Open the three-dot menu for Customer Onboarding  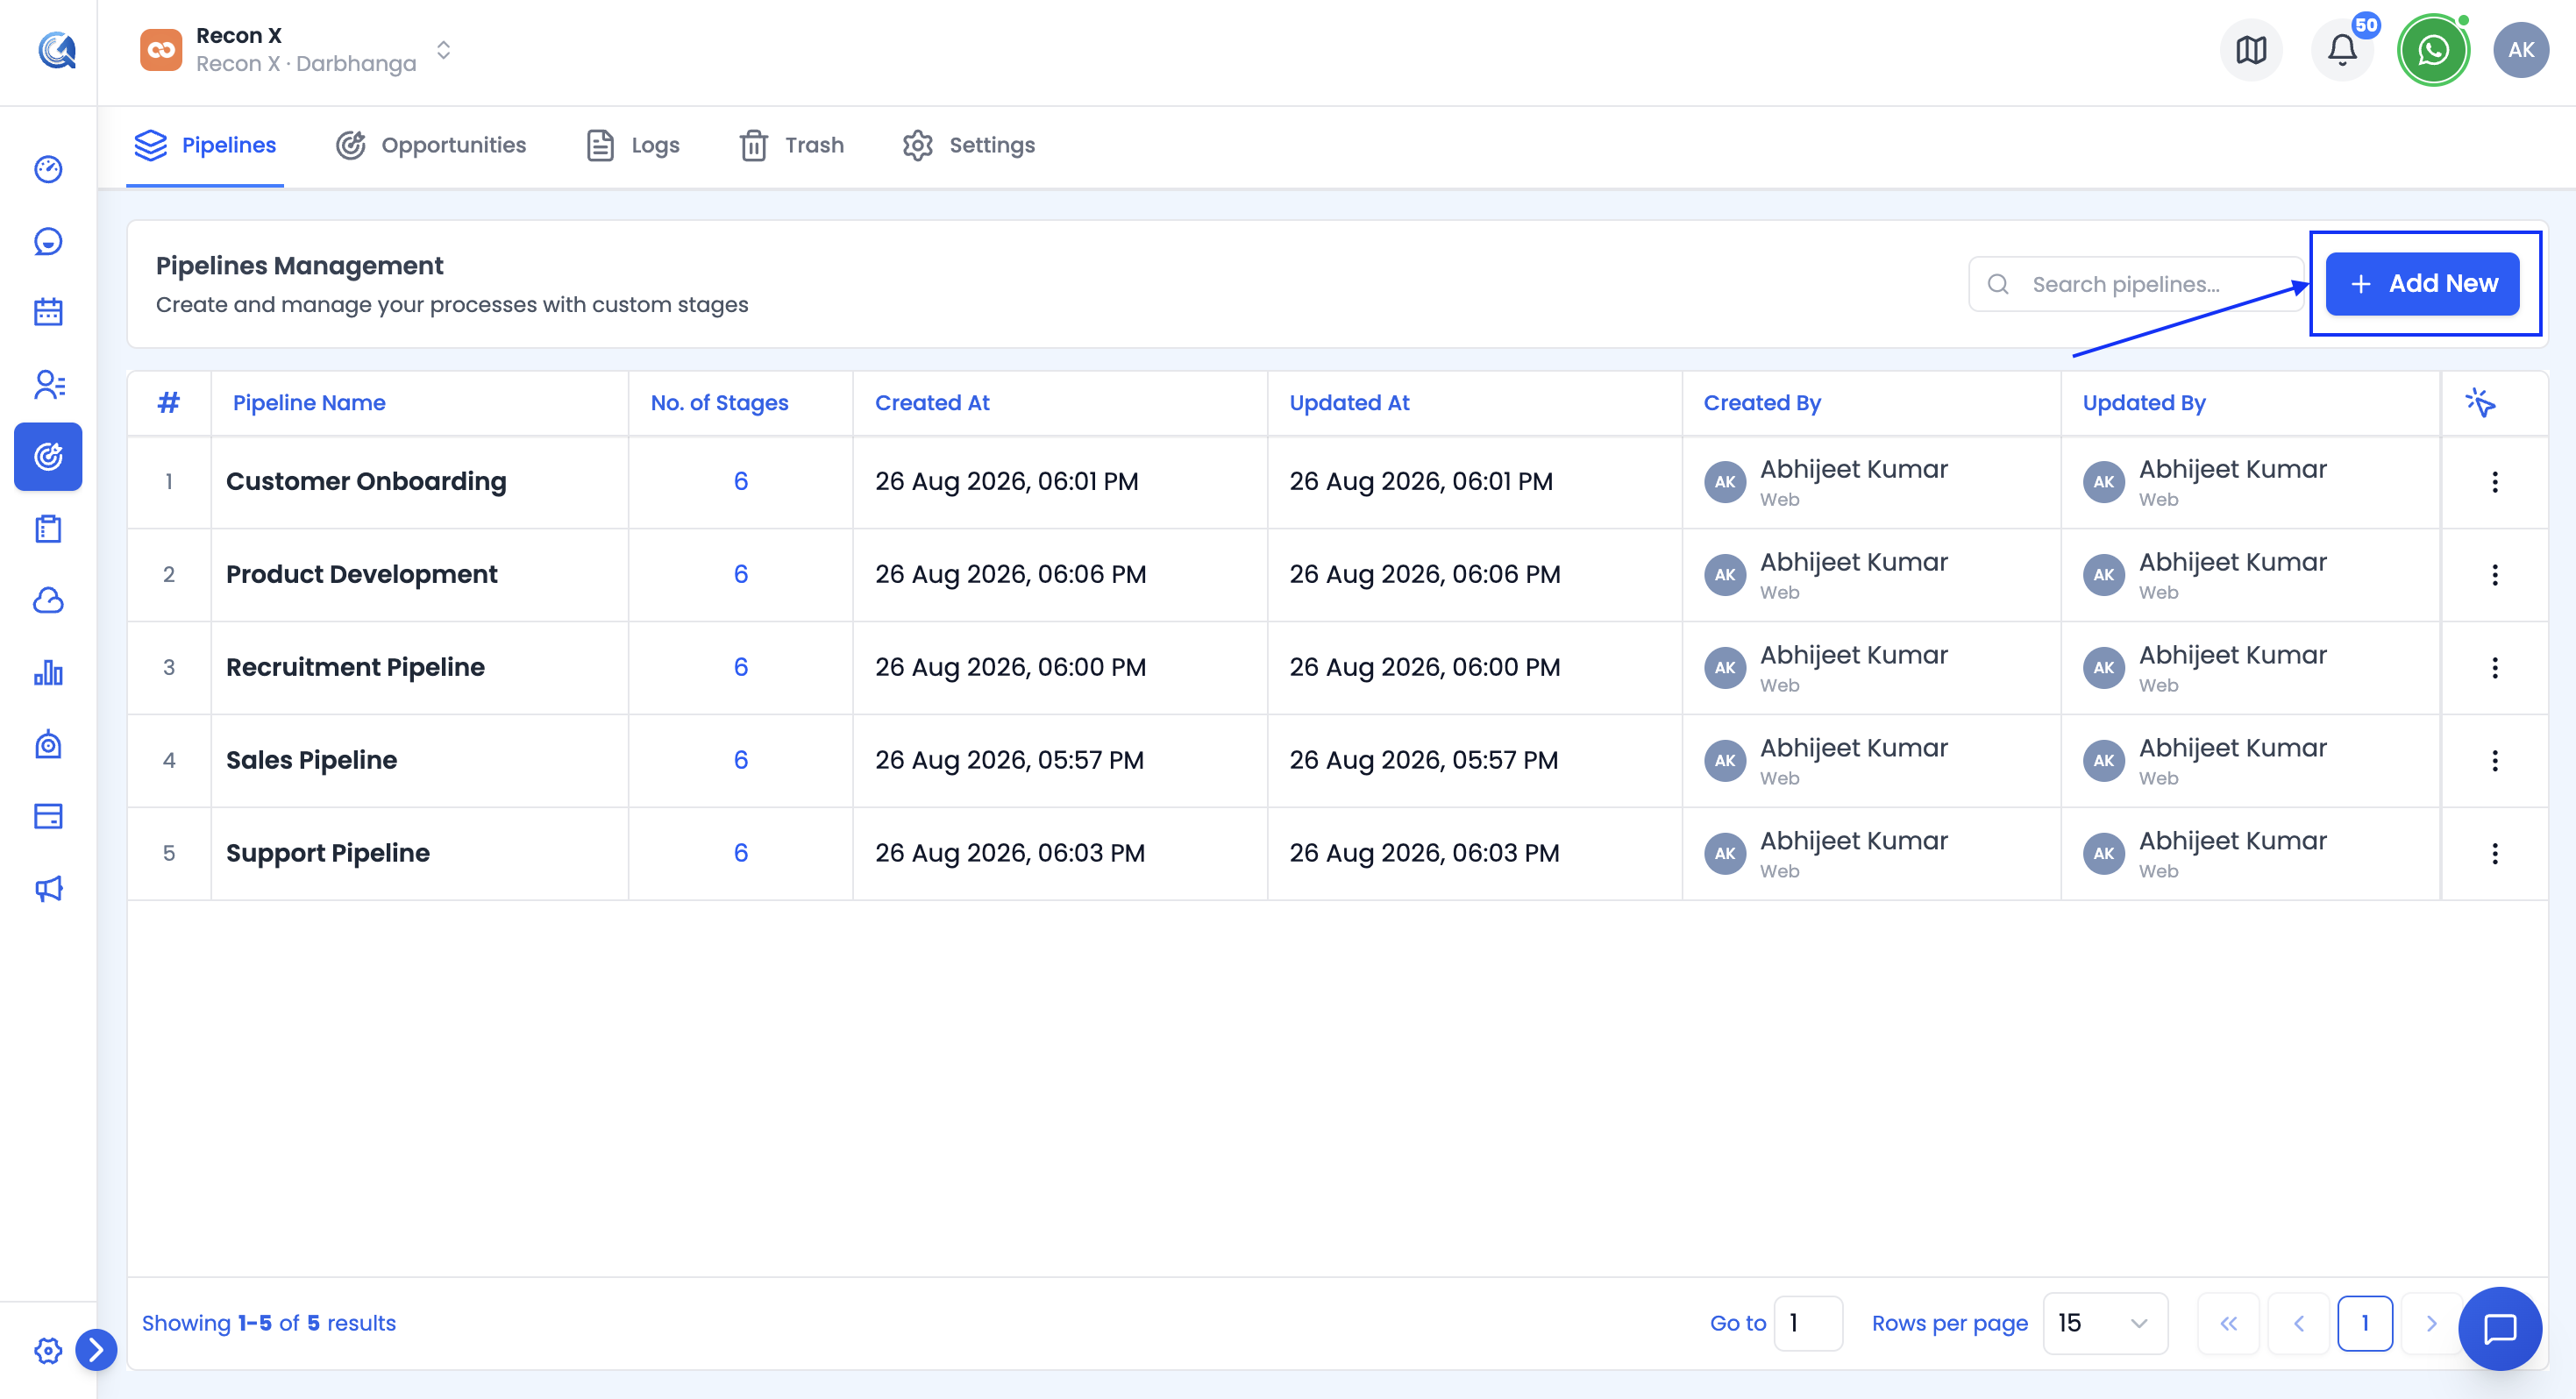tap(2495, 482)
